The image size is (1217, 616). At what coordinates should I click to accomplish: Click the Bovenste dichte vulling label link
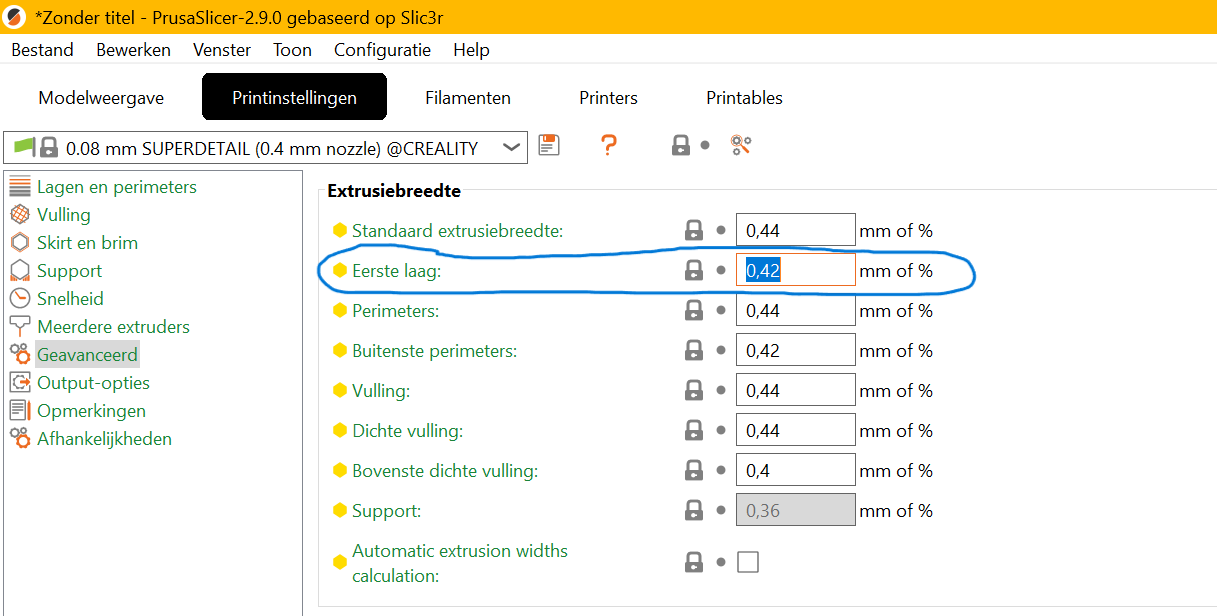click(x=445, y=471)
